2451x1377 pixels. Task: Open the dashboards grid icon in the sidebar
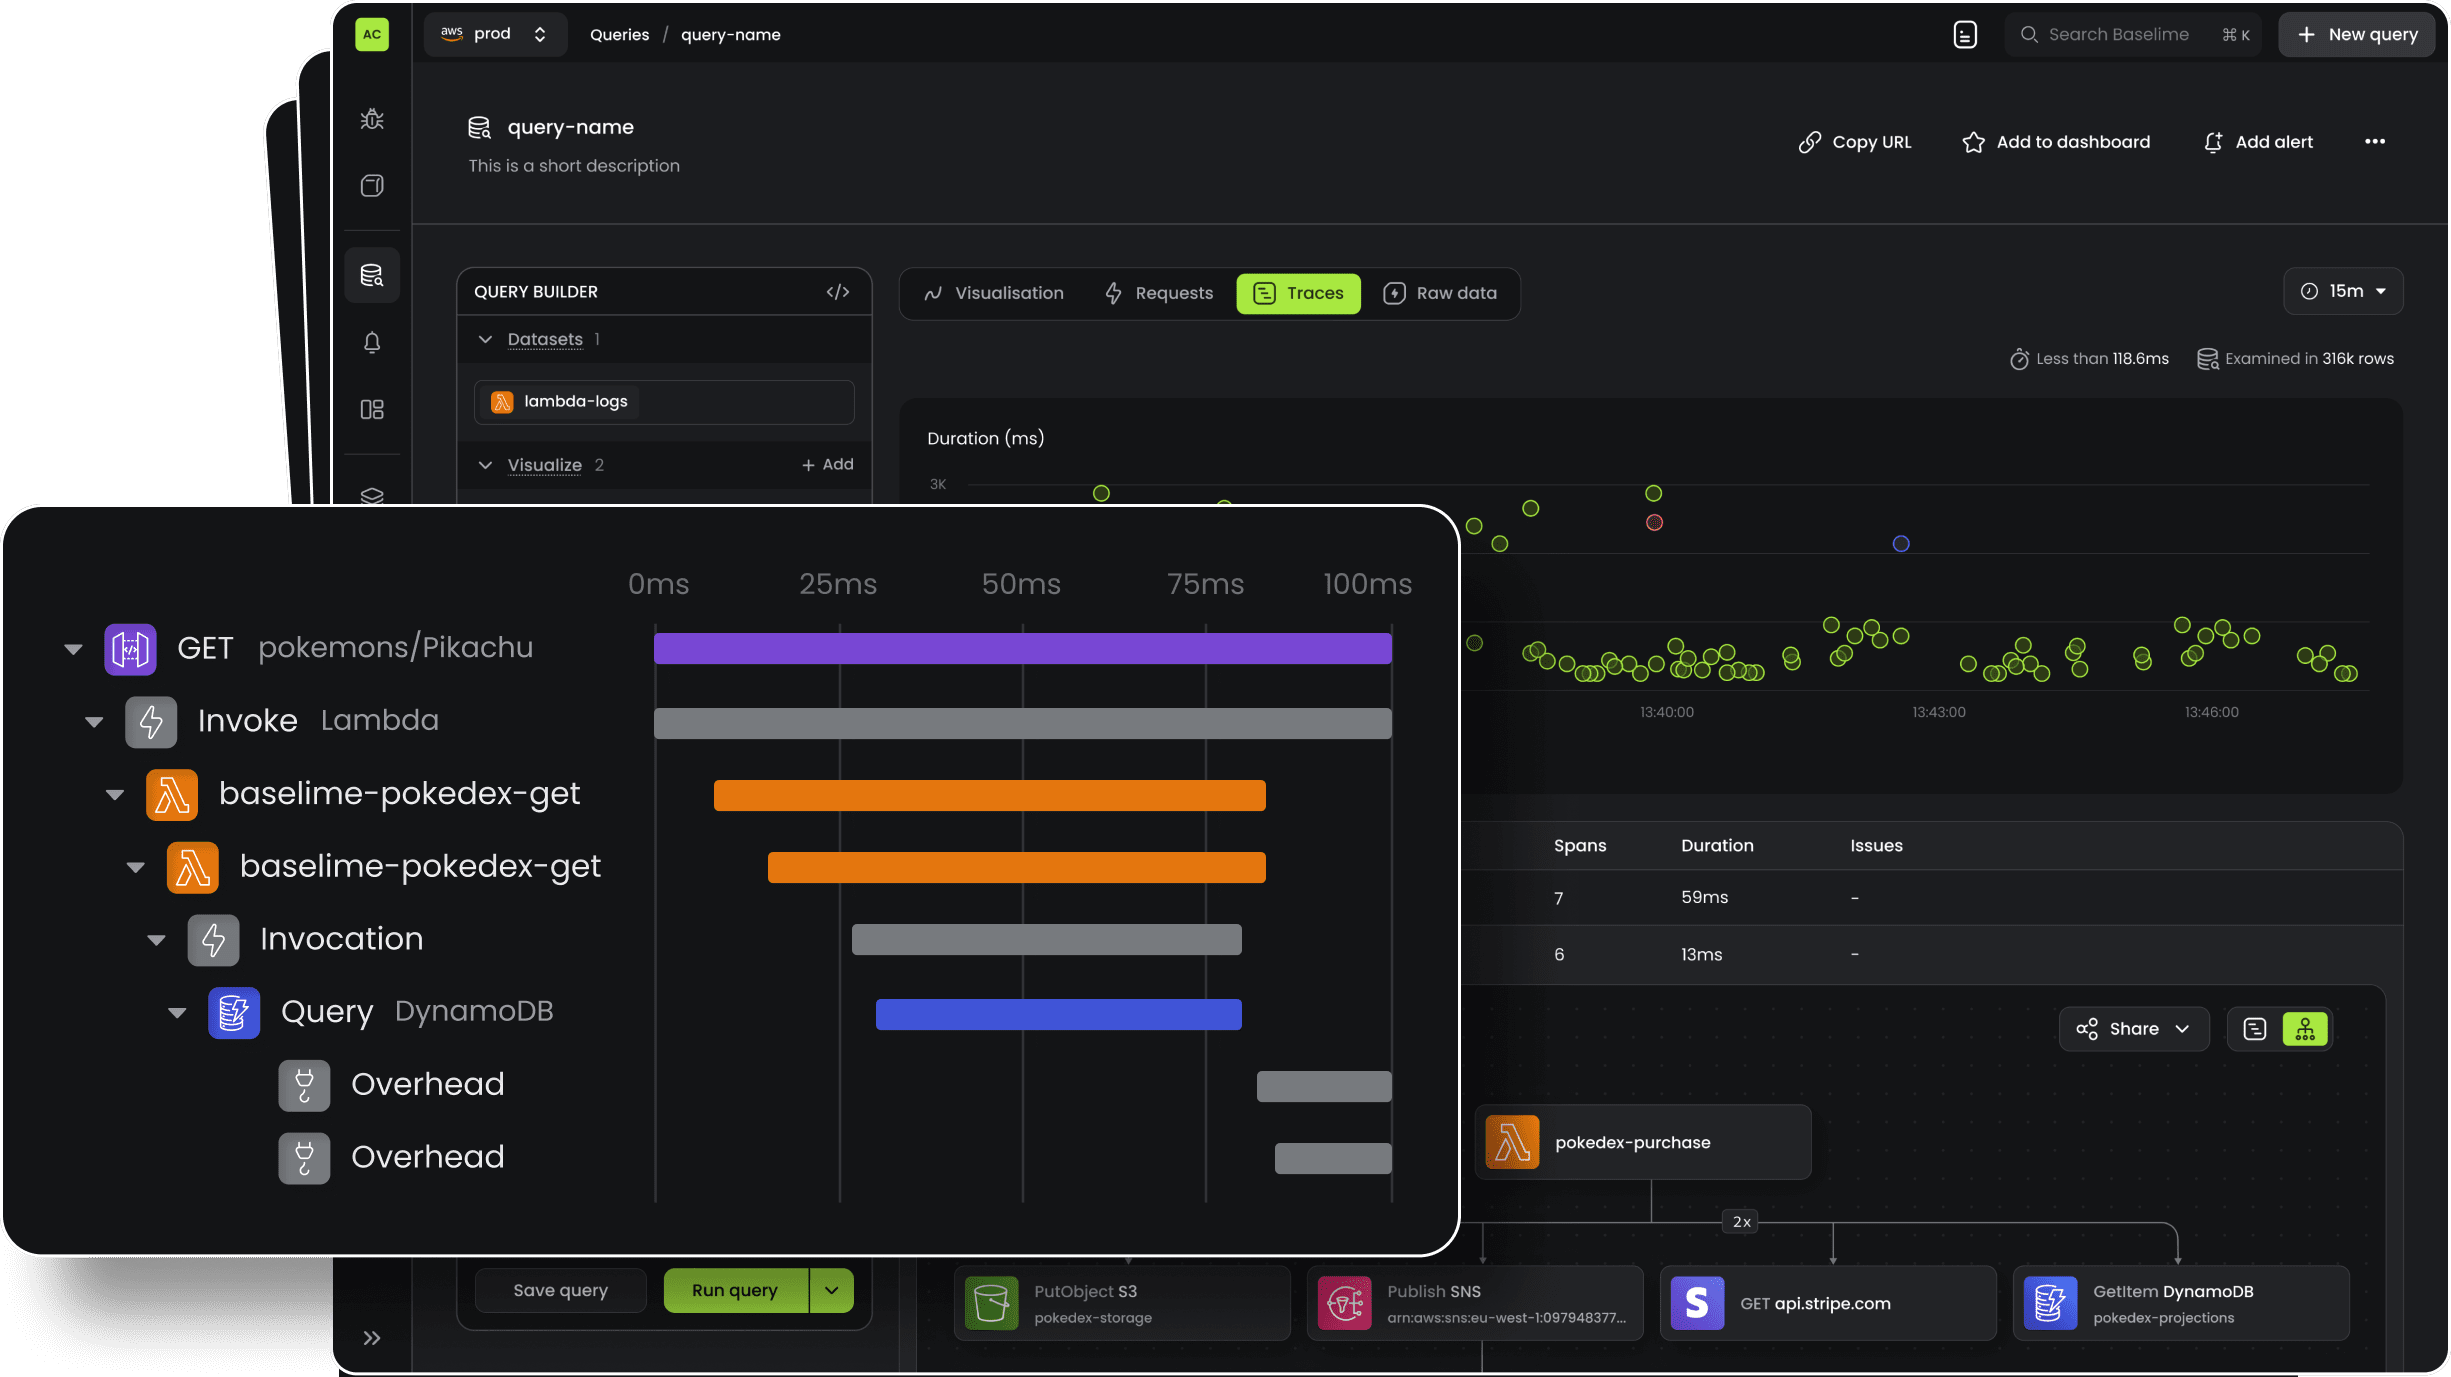point(372,409)
